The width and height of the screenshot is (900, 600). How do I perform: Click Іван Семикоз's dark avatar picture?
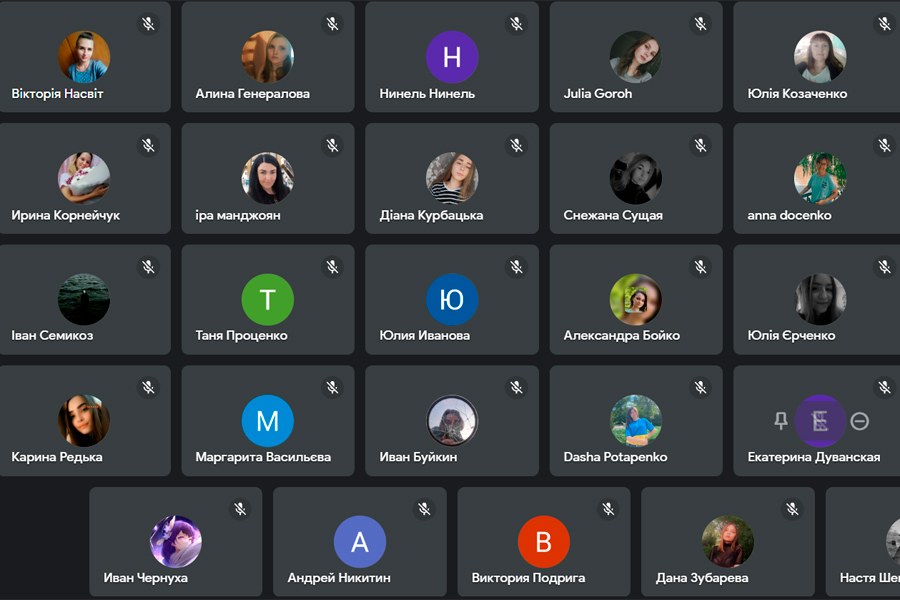point(84,300)
